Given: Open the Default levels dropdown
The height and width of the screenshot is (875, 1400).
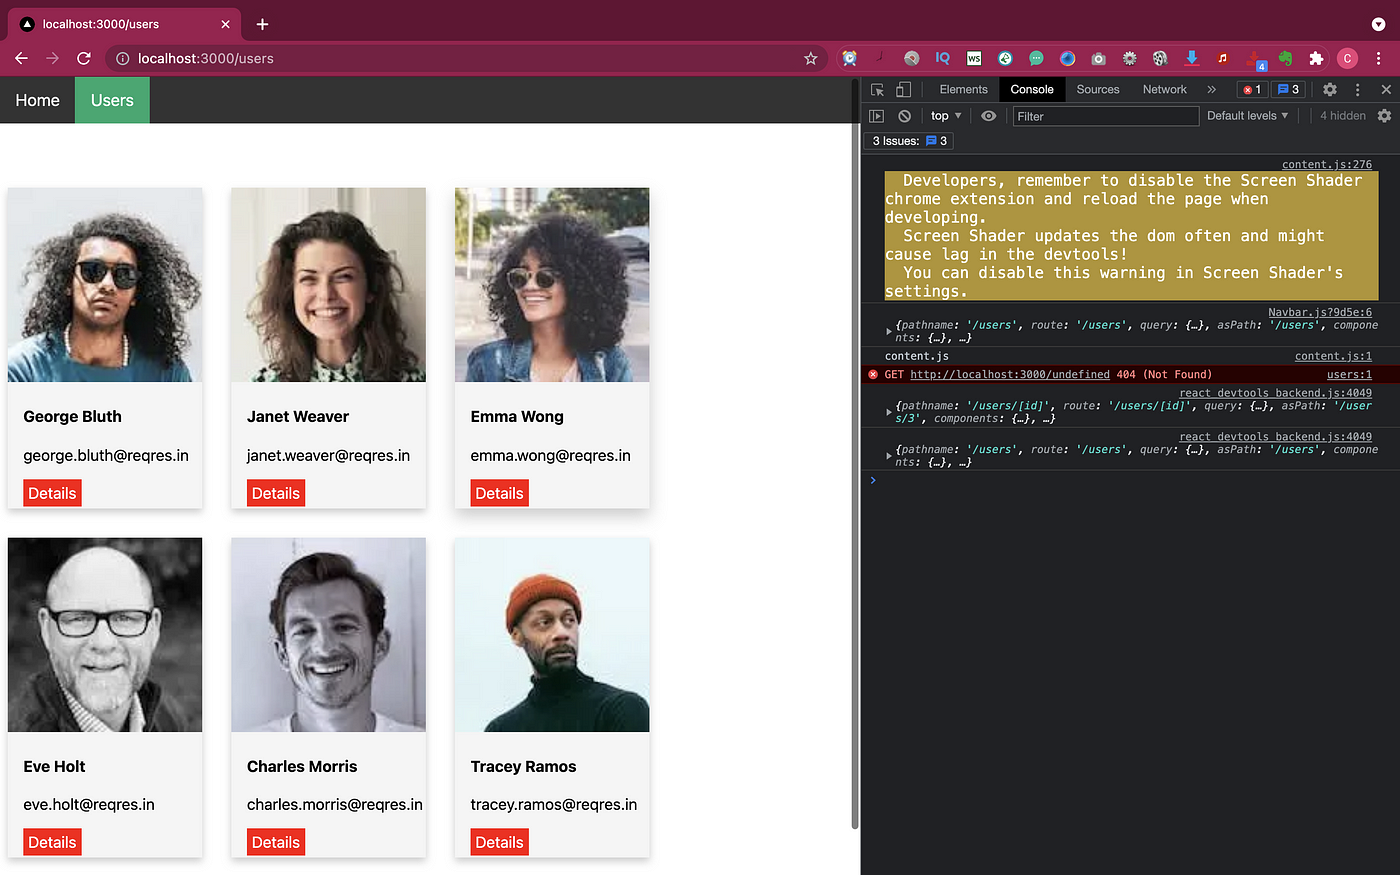Looking at the screenshot, I should (1247, 116).
